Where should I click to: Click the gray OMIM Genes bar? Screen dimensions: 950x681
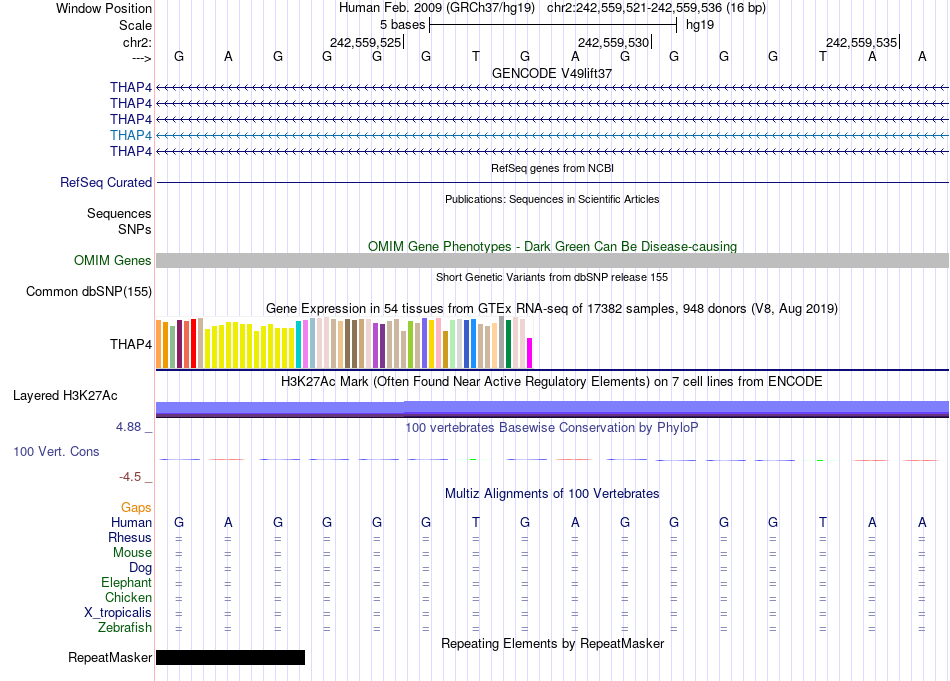[x=552, y=261]
